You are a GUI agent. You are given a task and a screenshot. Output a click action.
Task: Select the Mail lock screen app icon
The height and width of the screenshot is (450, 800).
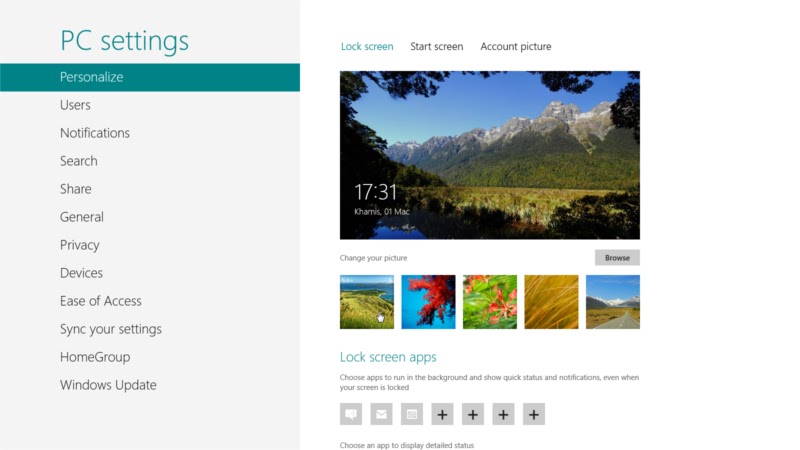[382, 414]
